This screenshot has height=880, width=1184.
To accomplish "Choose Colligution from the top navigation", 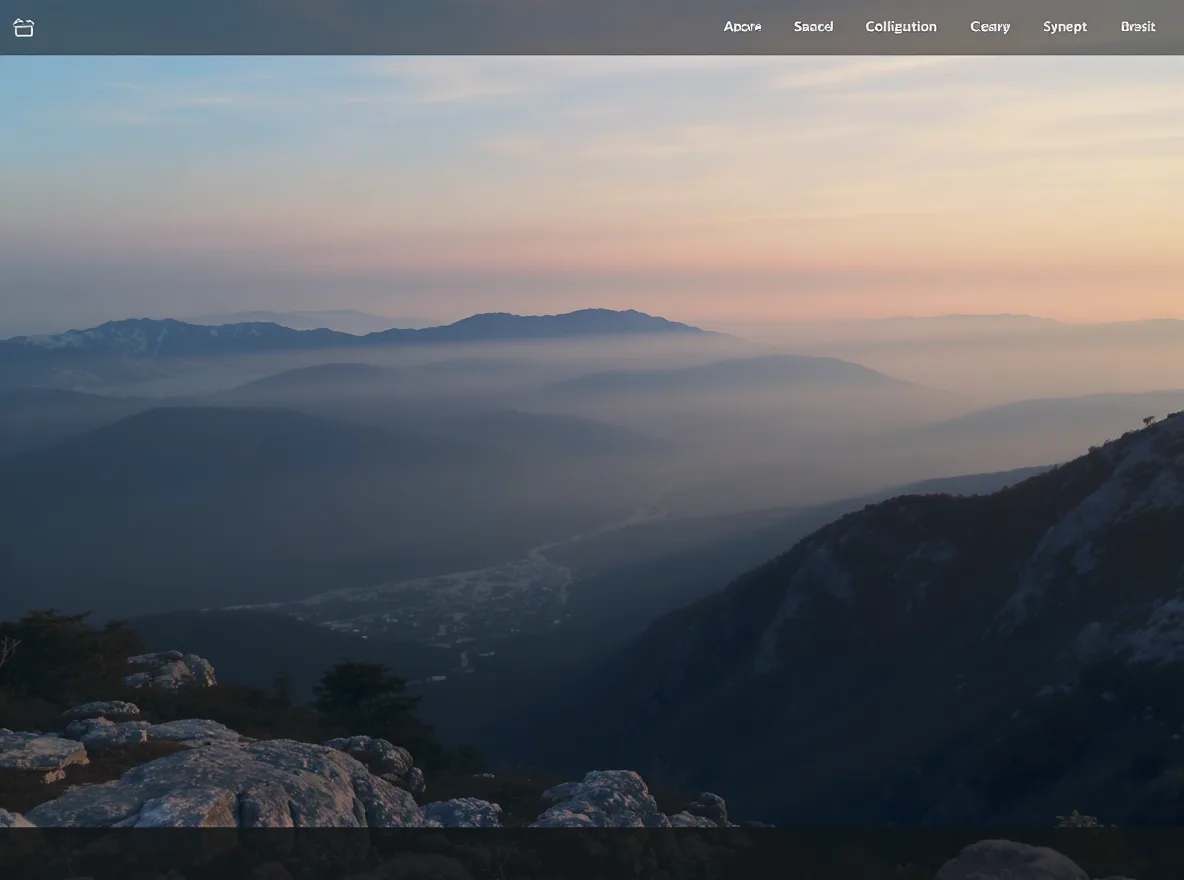I will tap(901, 26).
